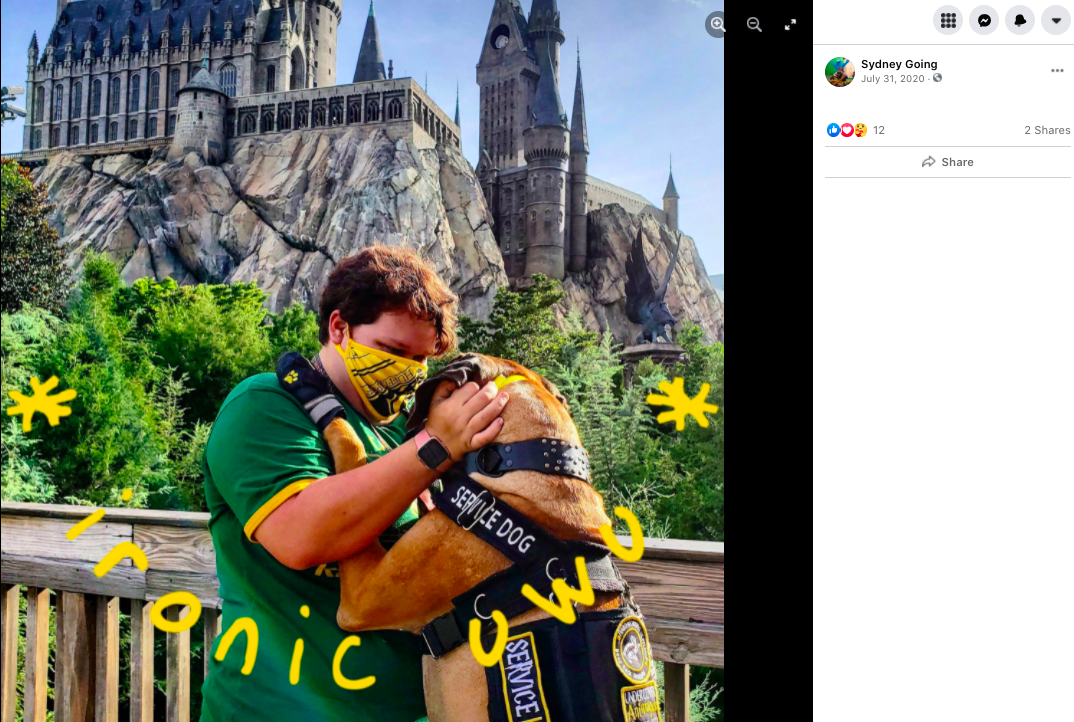Viewport: 1074px width, 722px height.
Task: Open the notifications bell
Action: point(1020,21)
